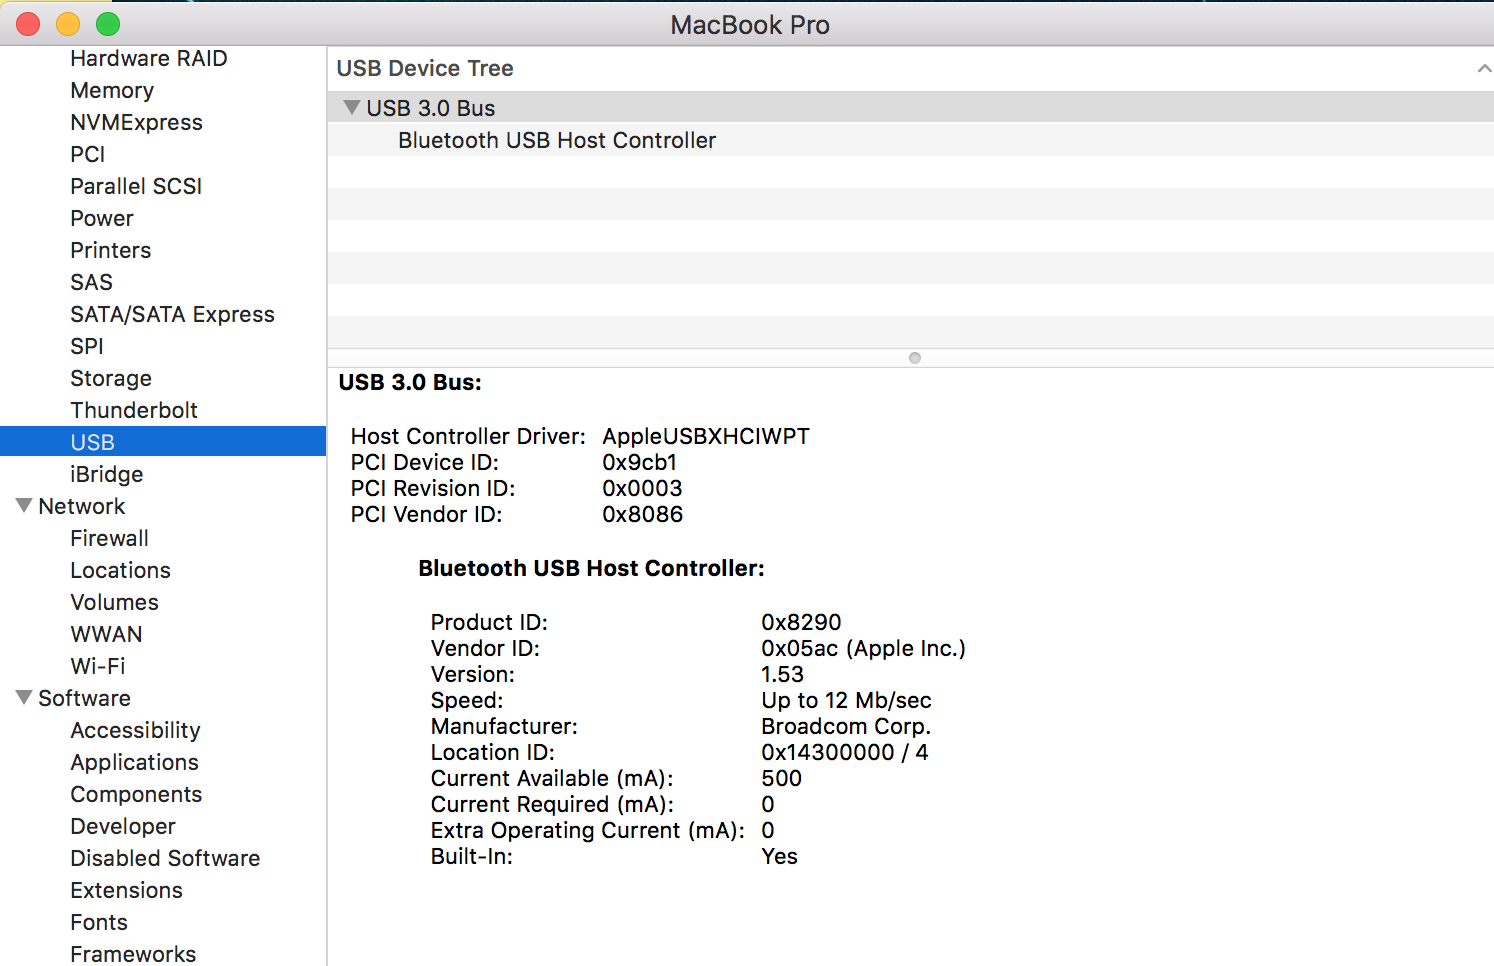This screenshot has height=966, width=1494.
Task: Click the USB 3.0 Bus: details heading
Action: pos(410,382)
